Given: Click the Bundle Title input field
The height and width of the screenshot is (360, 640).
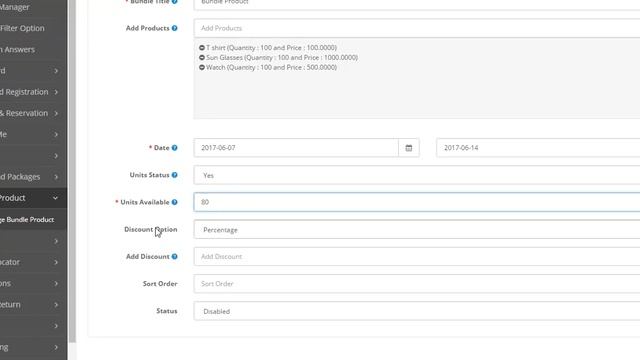Looking at the screenshot, I should point(417,3).
